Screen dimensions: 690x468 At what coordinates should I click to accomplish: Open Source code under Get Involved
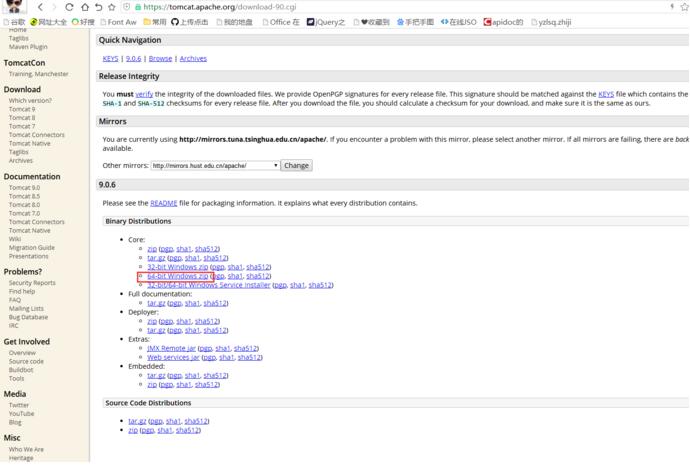tap(26, 362)
